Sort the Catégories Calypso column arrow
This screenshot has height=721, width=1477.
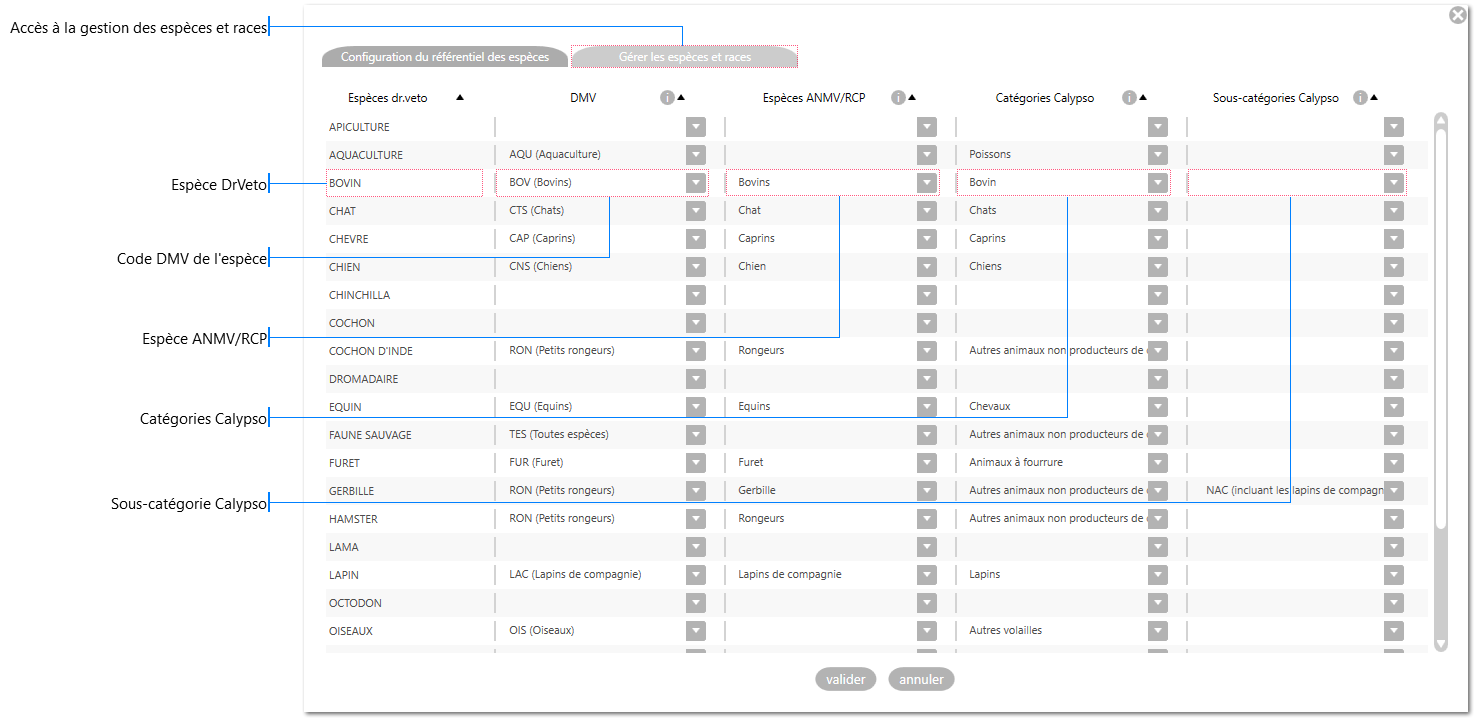tap(1143, 98)
